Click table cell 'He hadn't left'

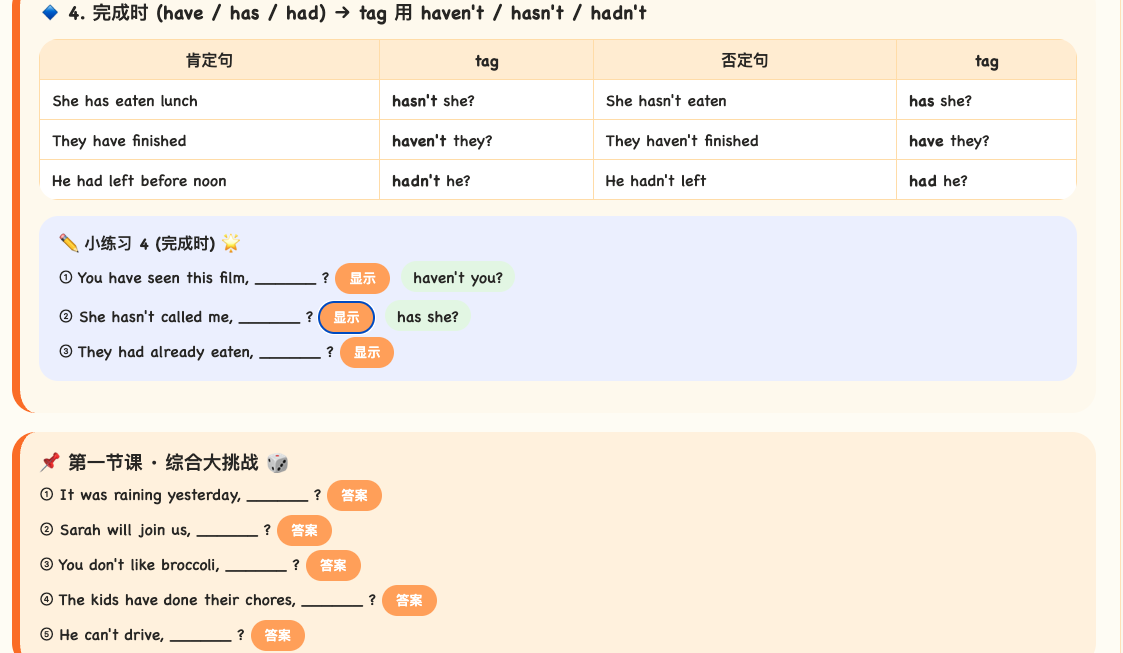point(745,180)
